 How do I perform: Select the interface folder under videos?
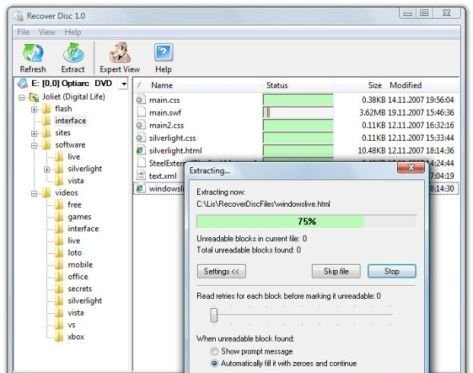tap(83, 229)
